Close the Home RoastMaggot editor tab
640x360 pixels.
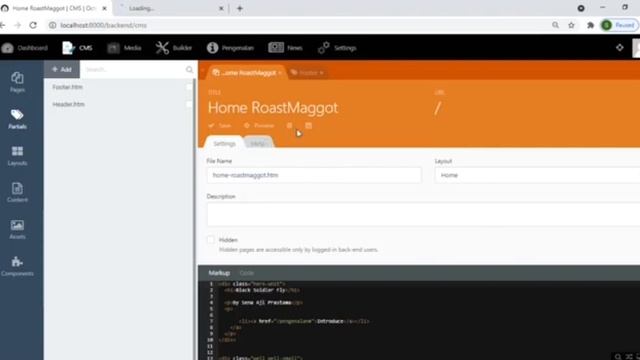(x=280, y=73)
